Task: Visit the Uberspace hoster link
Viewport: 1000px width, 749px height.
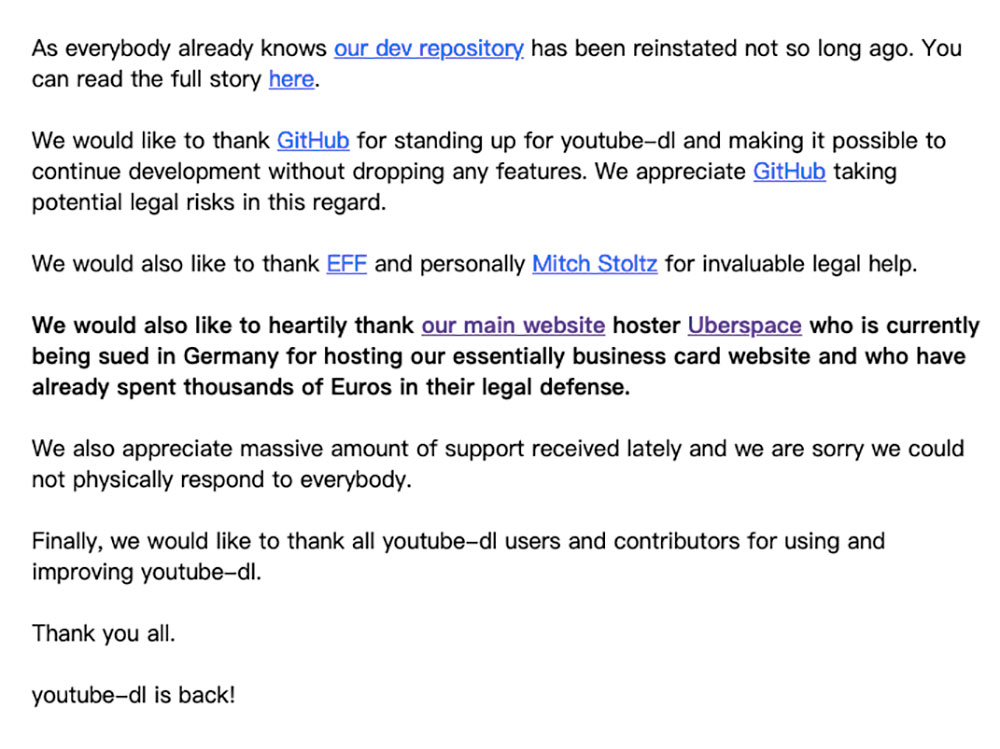Action: pos(744,325)
